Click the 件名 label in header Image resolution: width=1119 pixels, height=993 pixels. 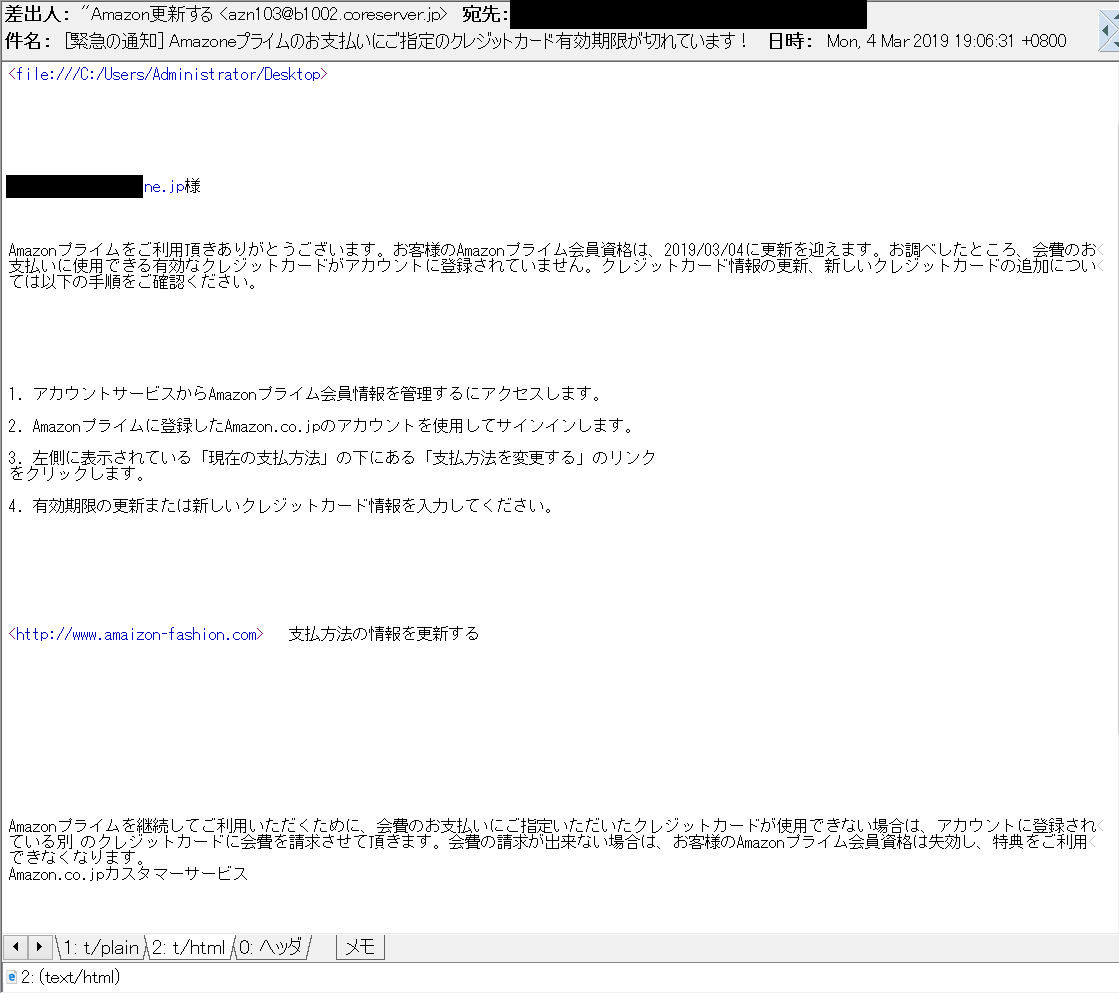coord(27,41)
